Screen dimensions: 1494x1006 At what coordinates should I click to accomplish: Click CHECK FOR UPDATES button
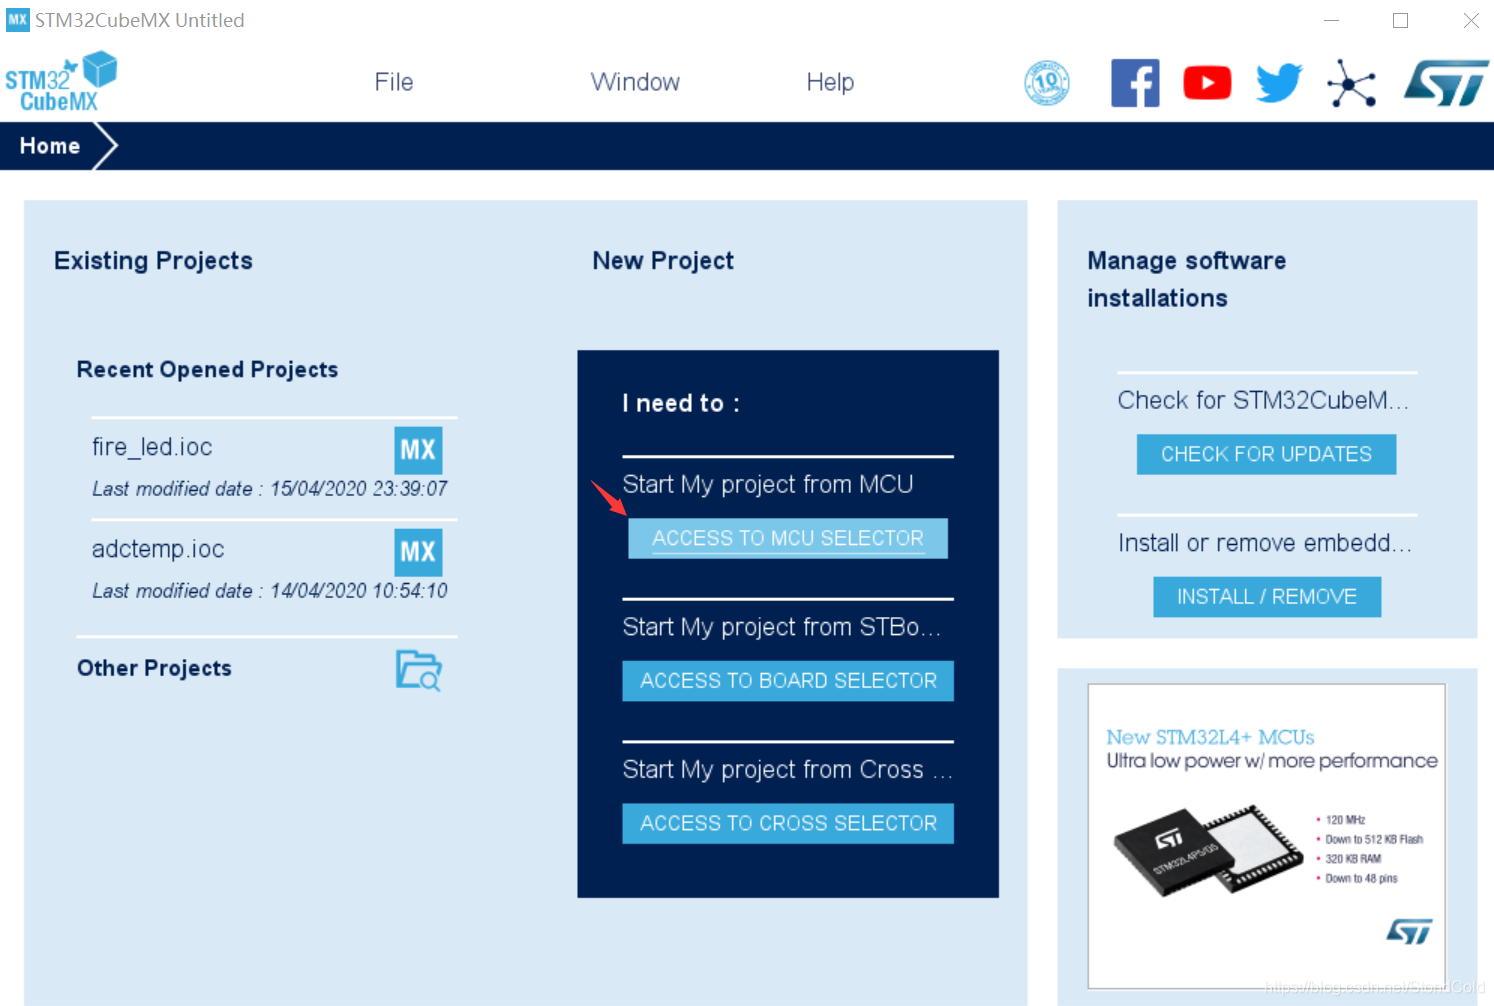tap(1266, 454)
